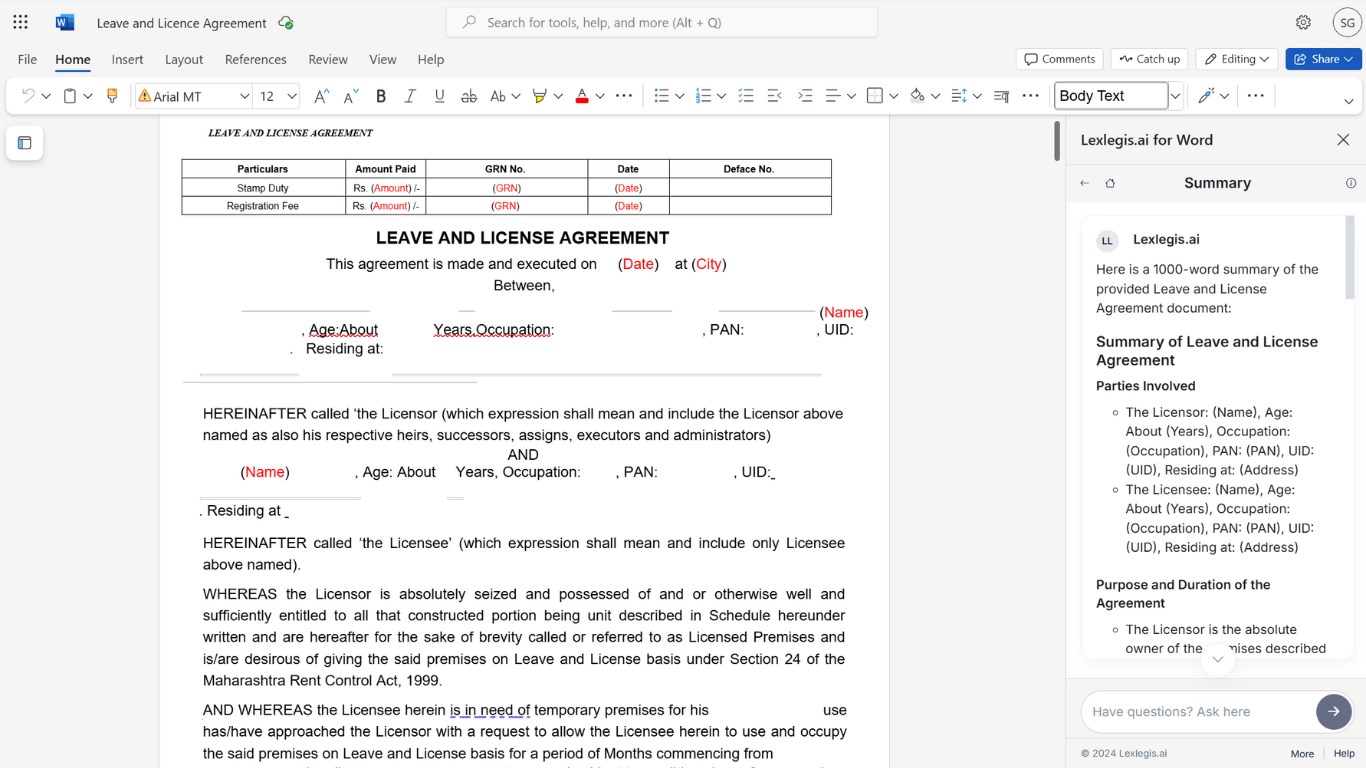Go back in Lexlegis panel
The height and width of the screenshot is (768, 1366).
[1085, 183]
